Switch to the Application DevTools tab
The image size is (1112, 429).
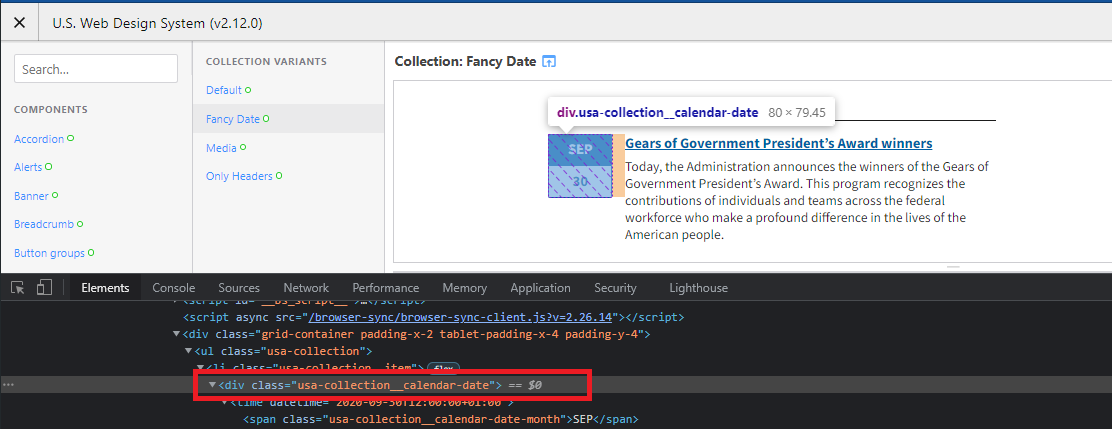click(x=540, y=288)
